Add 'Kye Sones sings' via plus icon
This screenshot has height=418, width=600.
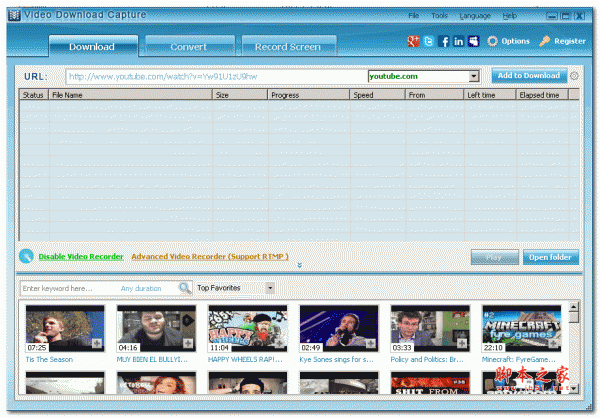coord(371,343)
